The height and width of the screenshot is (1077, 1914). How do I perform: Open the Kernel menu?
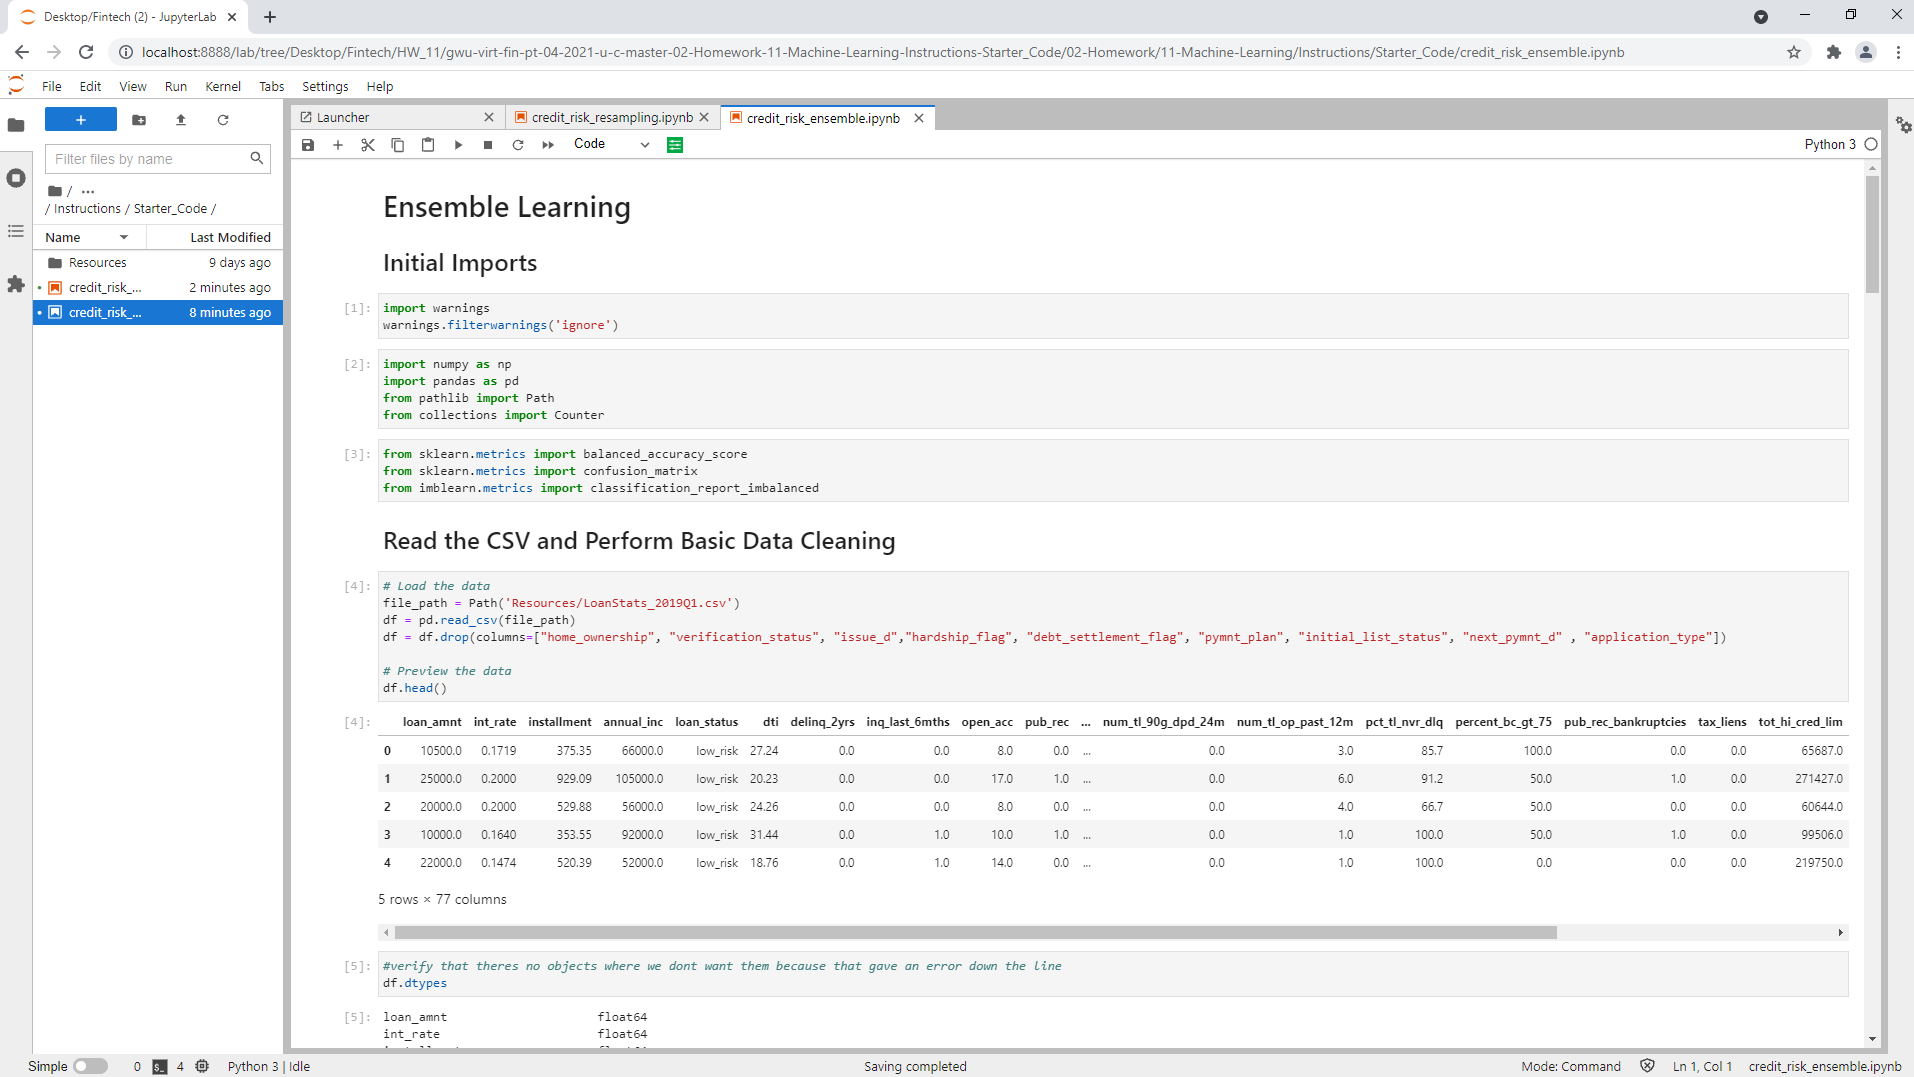(223, 87)
